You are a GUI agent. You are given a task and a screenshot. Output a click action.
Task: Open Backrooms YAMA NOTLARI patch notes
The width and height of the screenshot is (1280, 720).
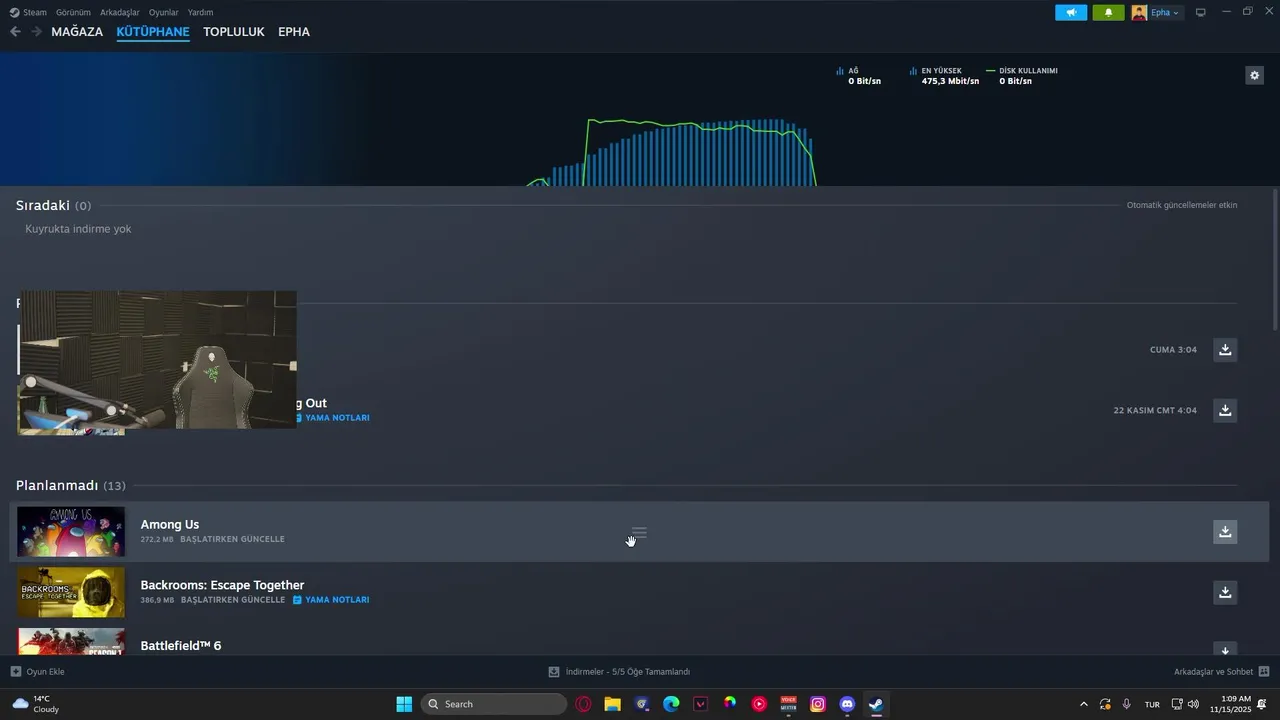[x=331, y=600]
